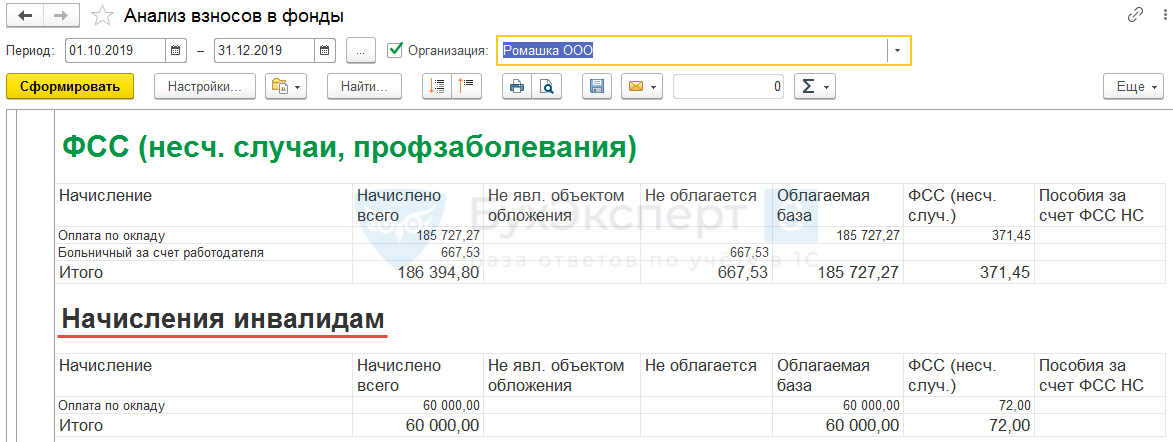
Task: Open the sum function dropdown
Action: pos(814,87)
